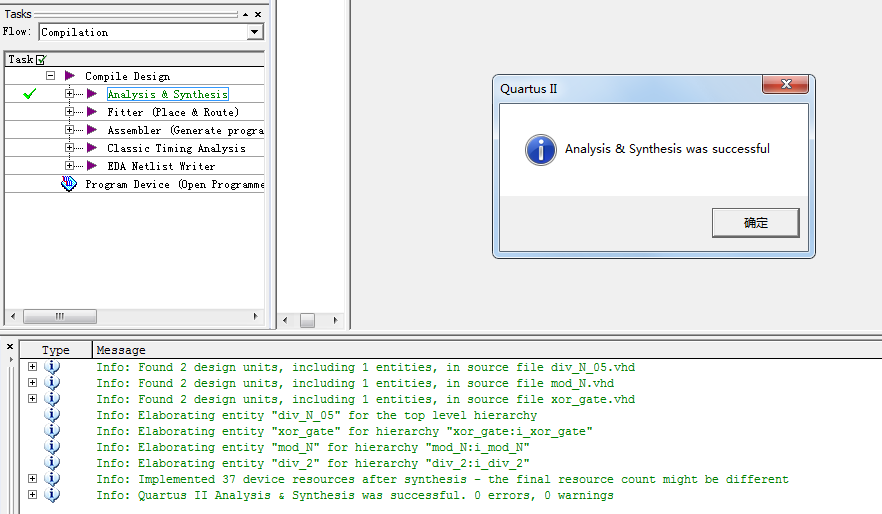
Task: Select the Fitter (Place & Route) task label
Action: click(173, 112)
